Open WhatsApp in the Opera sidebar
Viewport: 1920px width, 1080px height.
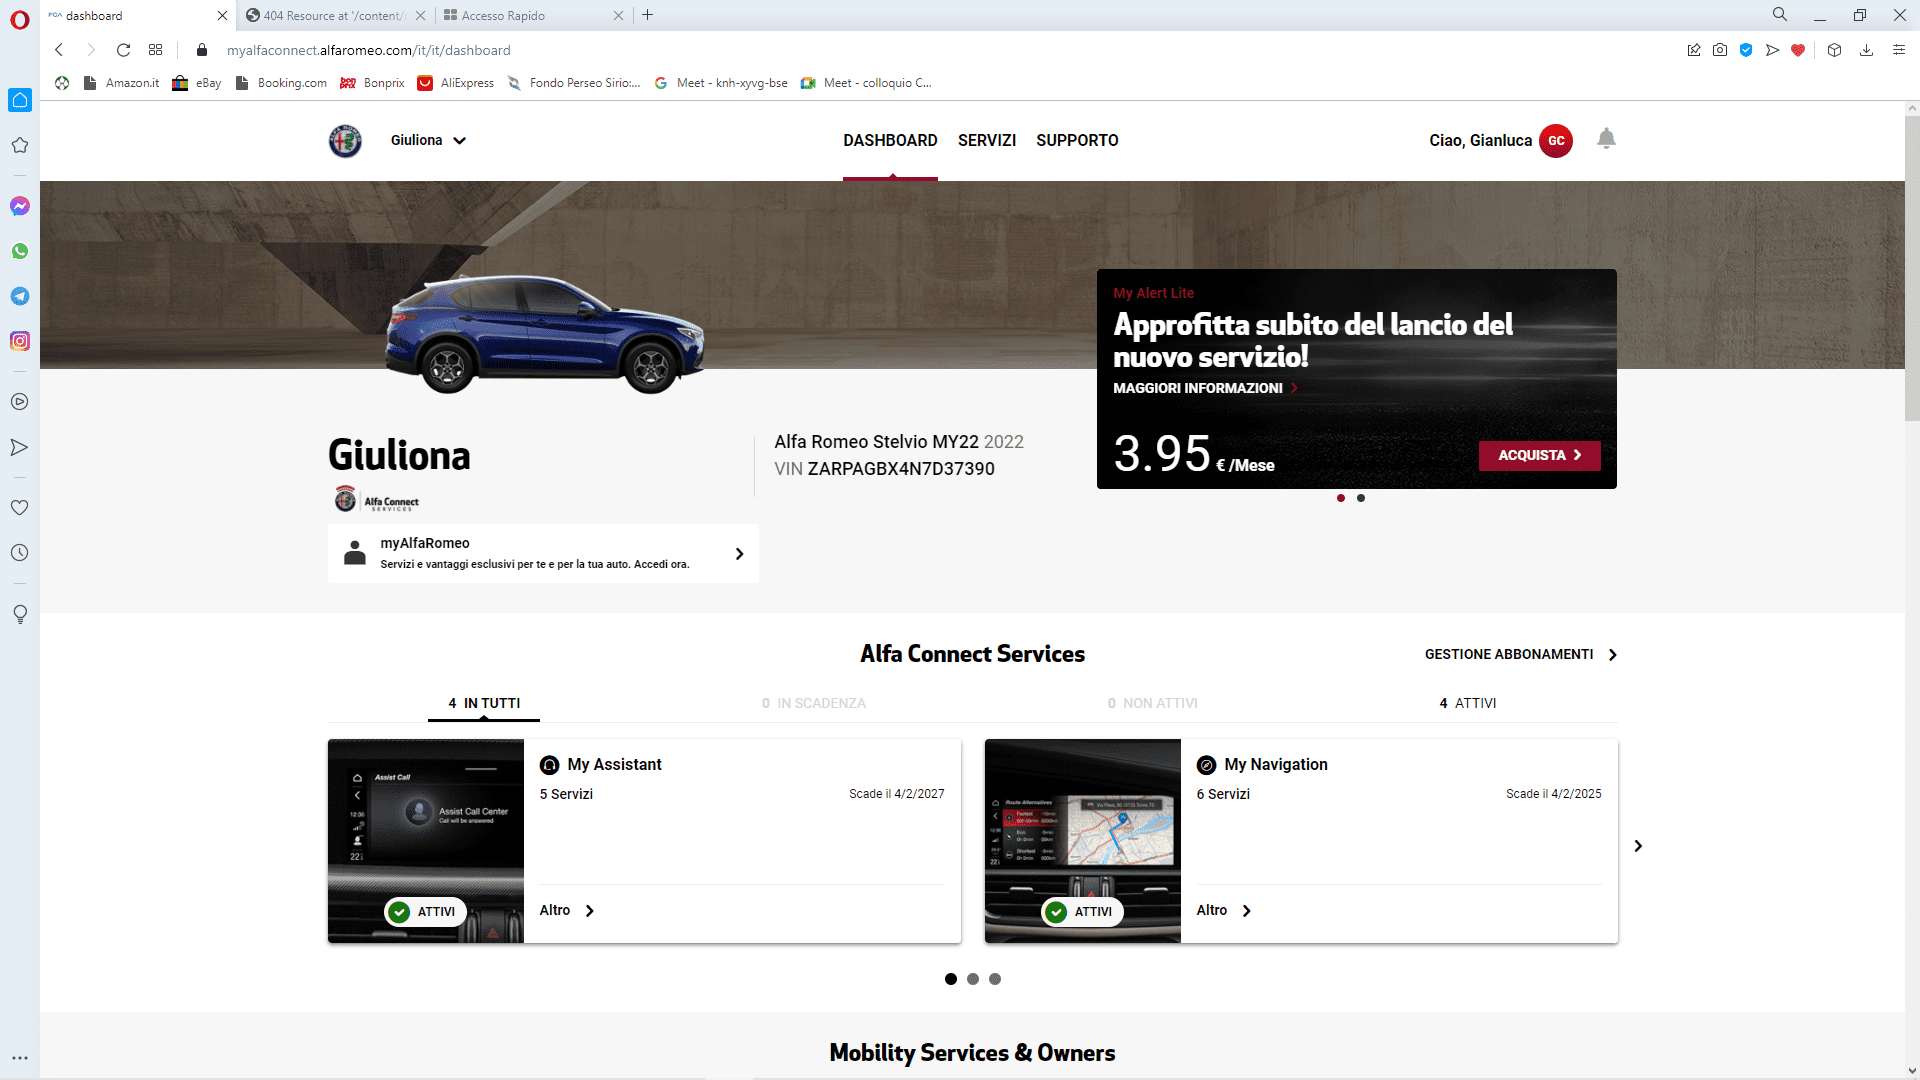pos(19,251)
